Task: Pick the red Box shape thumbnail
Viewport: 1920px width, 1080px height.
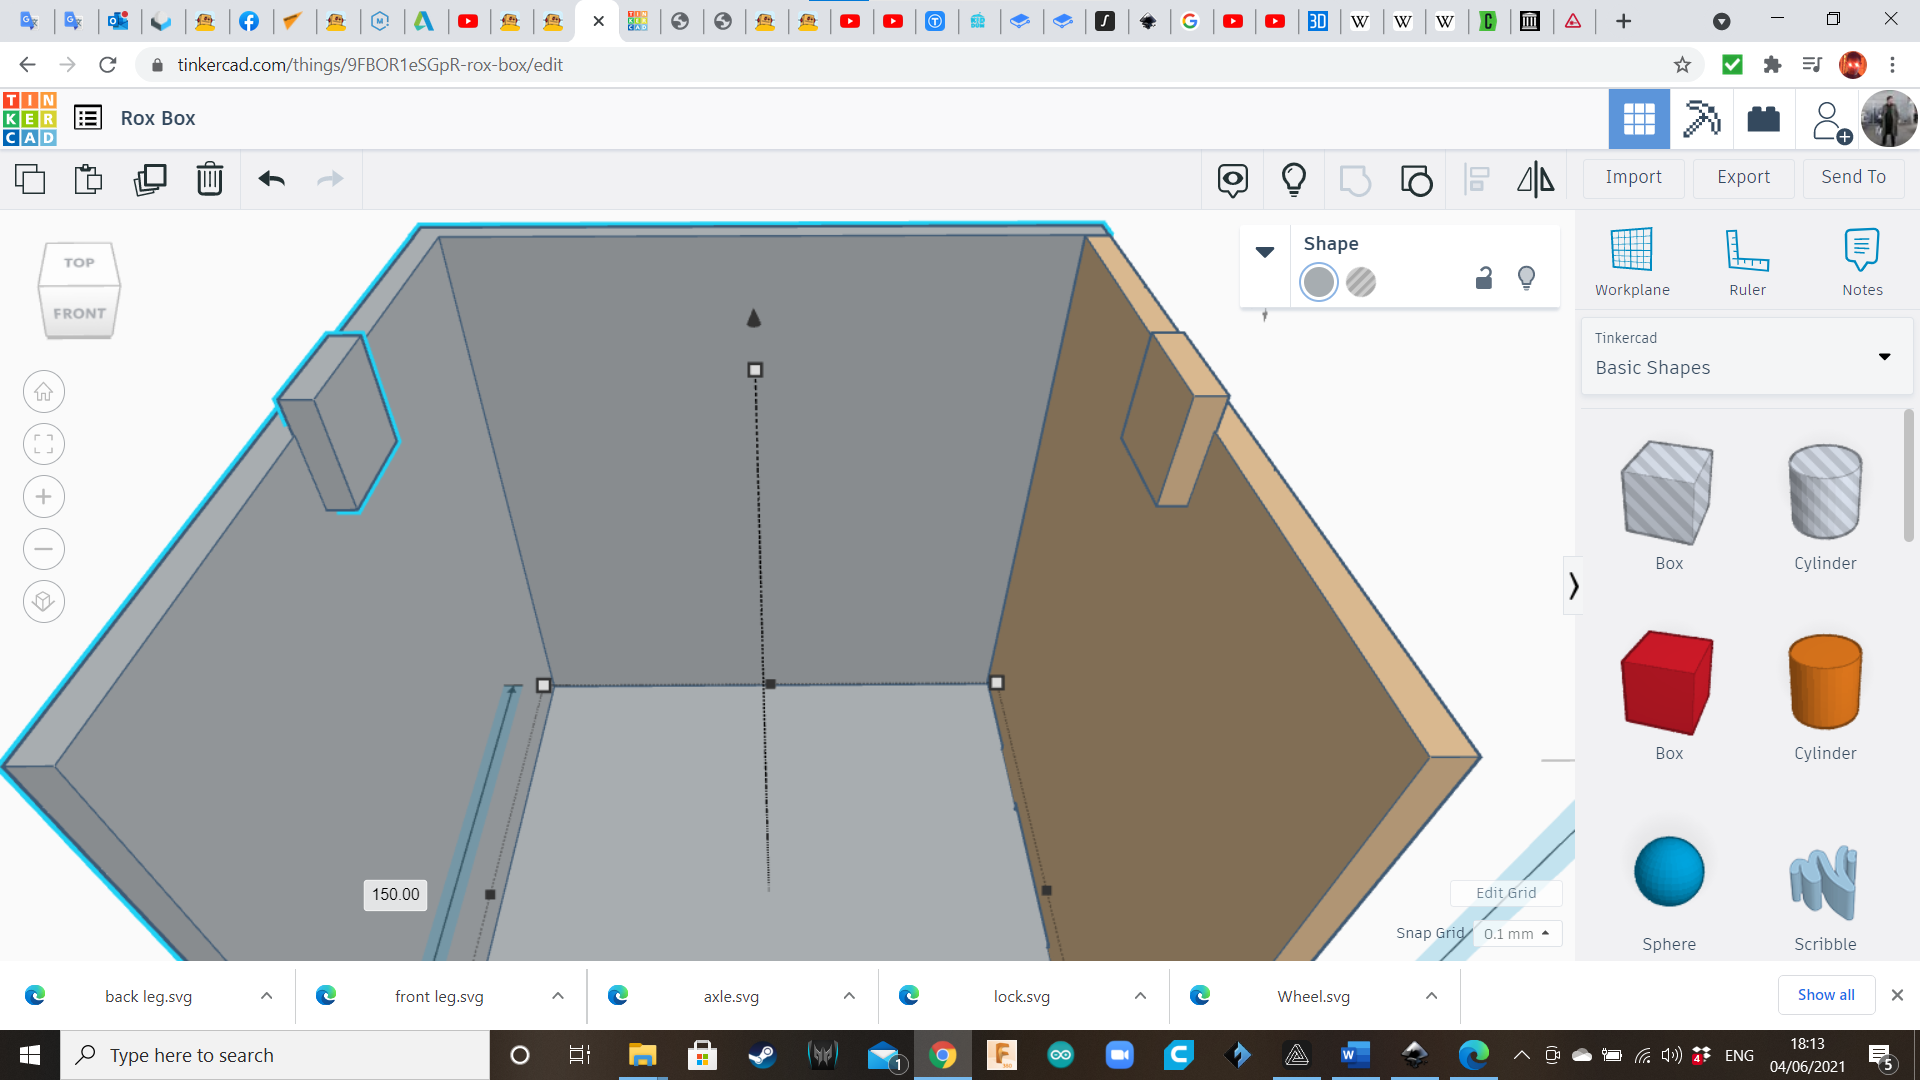Action: point(1668,685)
